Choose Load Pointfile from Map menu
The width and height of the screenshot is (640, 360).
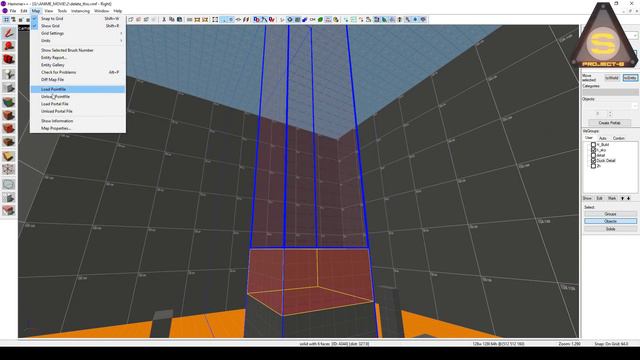coord(78,89)
